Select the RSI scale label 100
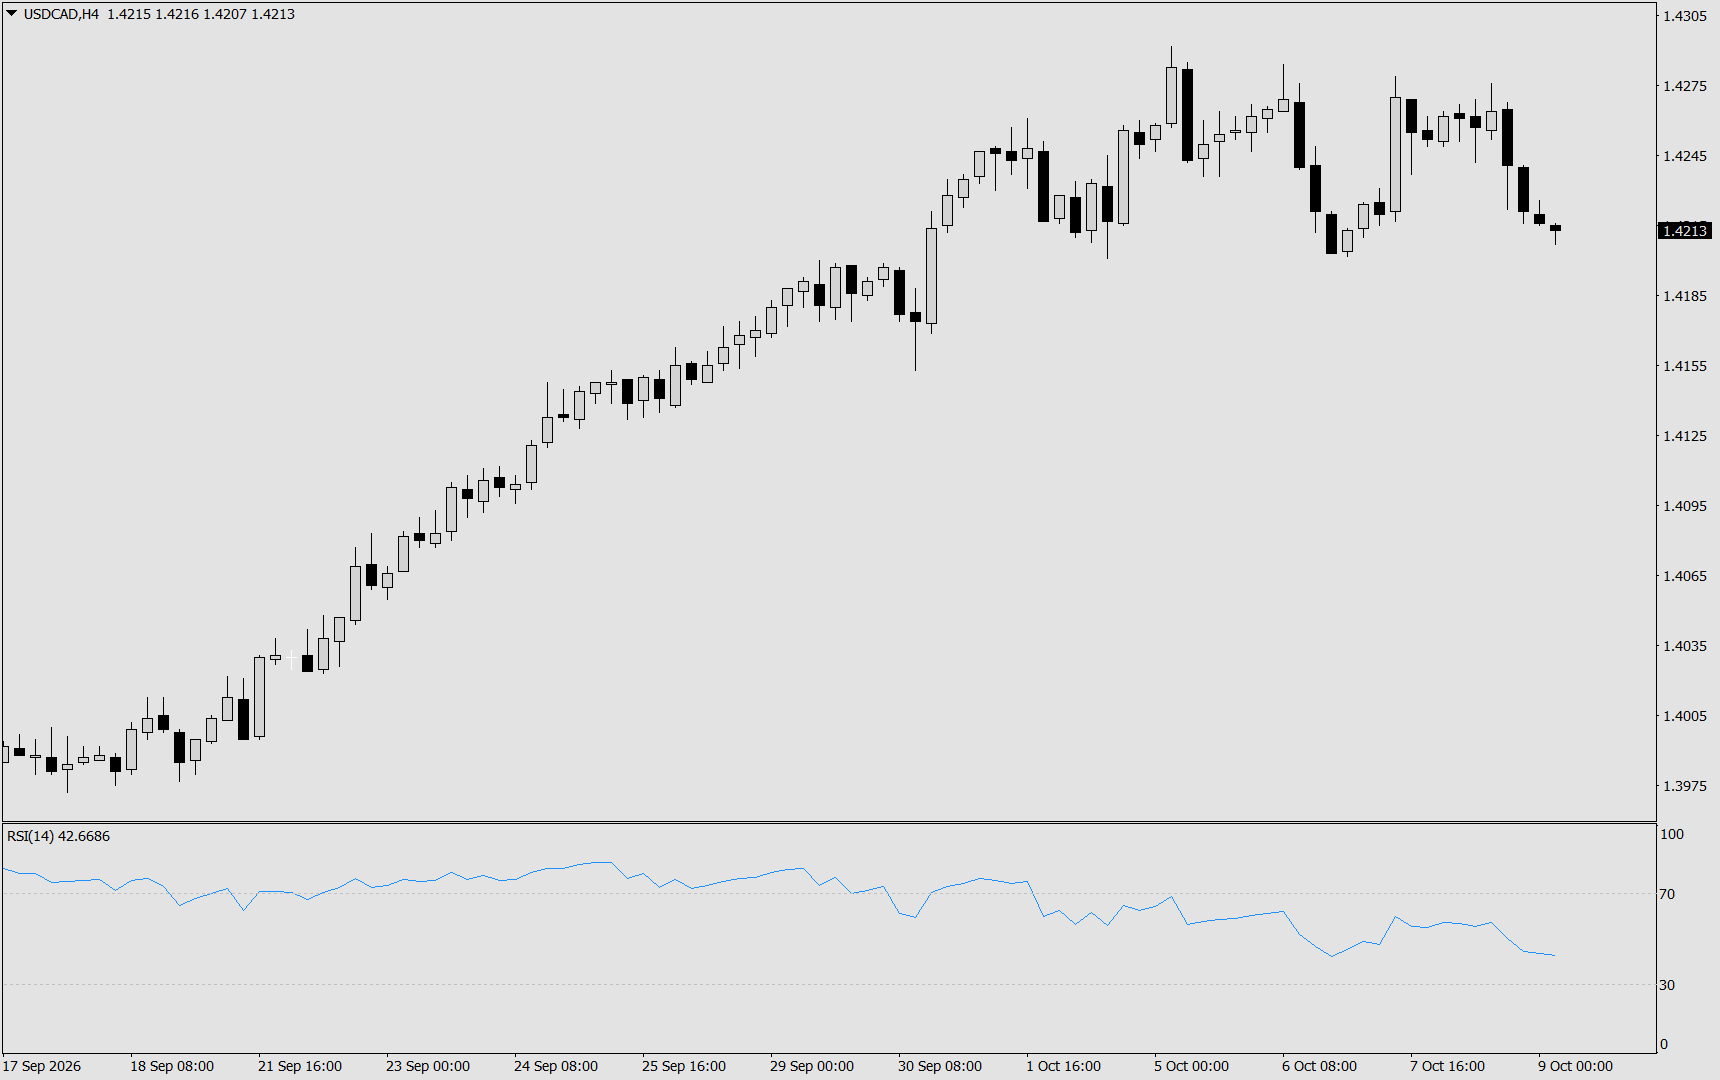 click(1672, 834)
